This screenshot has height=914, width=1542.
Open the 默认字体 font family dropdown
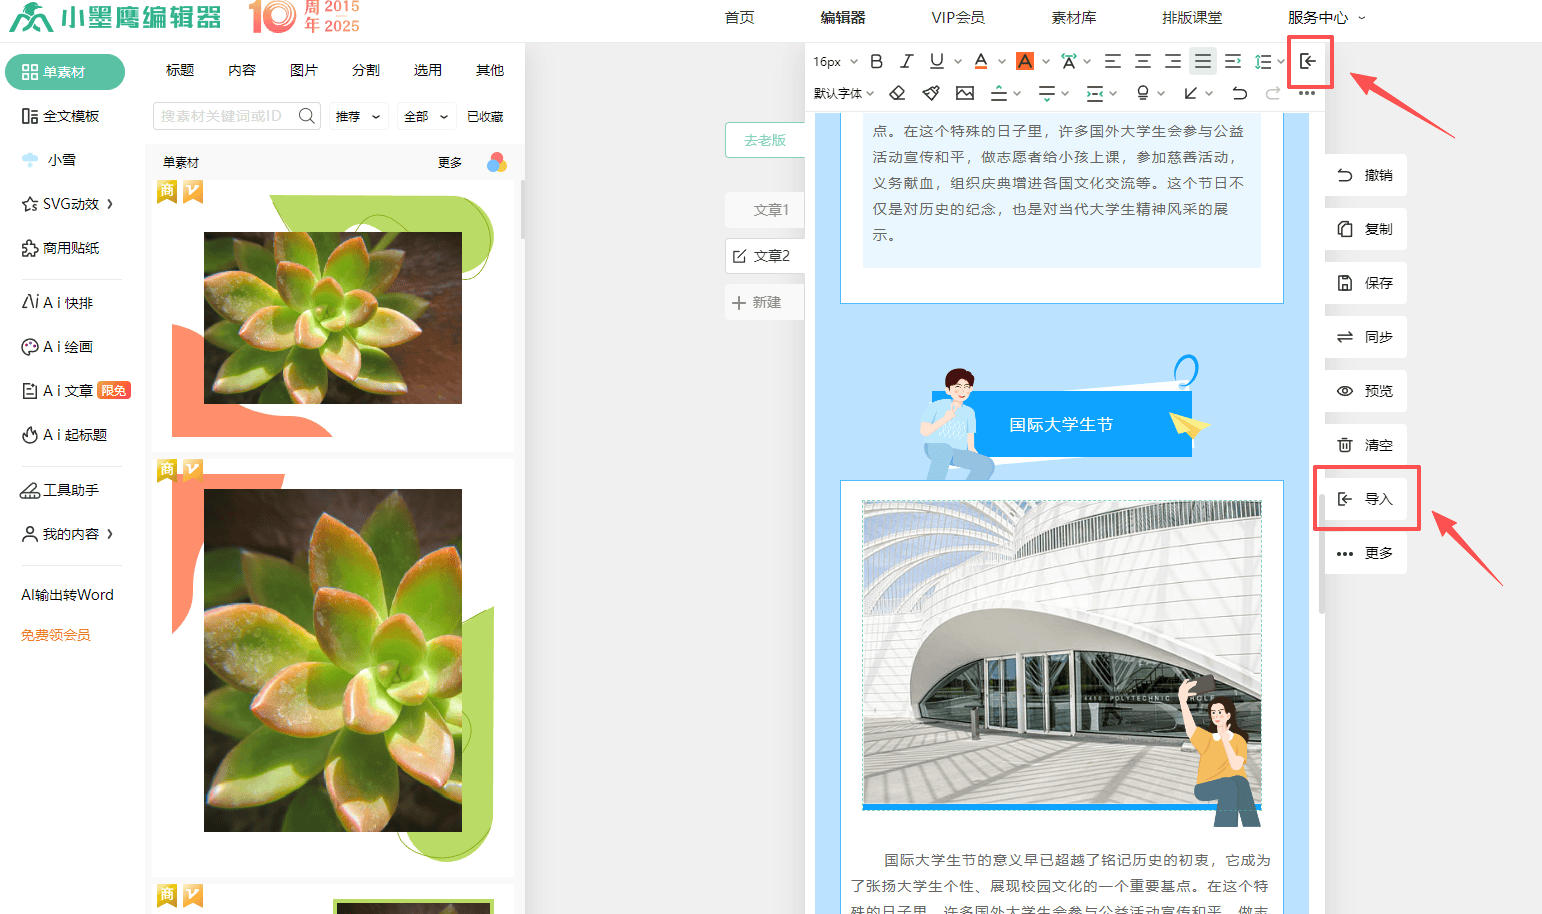844,93
